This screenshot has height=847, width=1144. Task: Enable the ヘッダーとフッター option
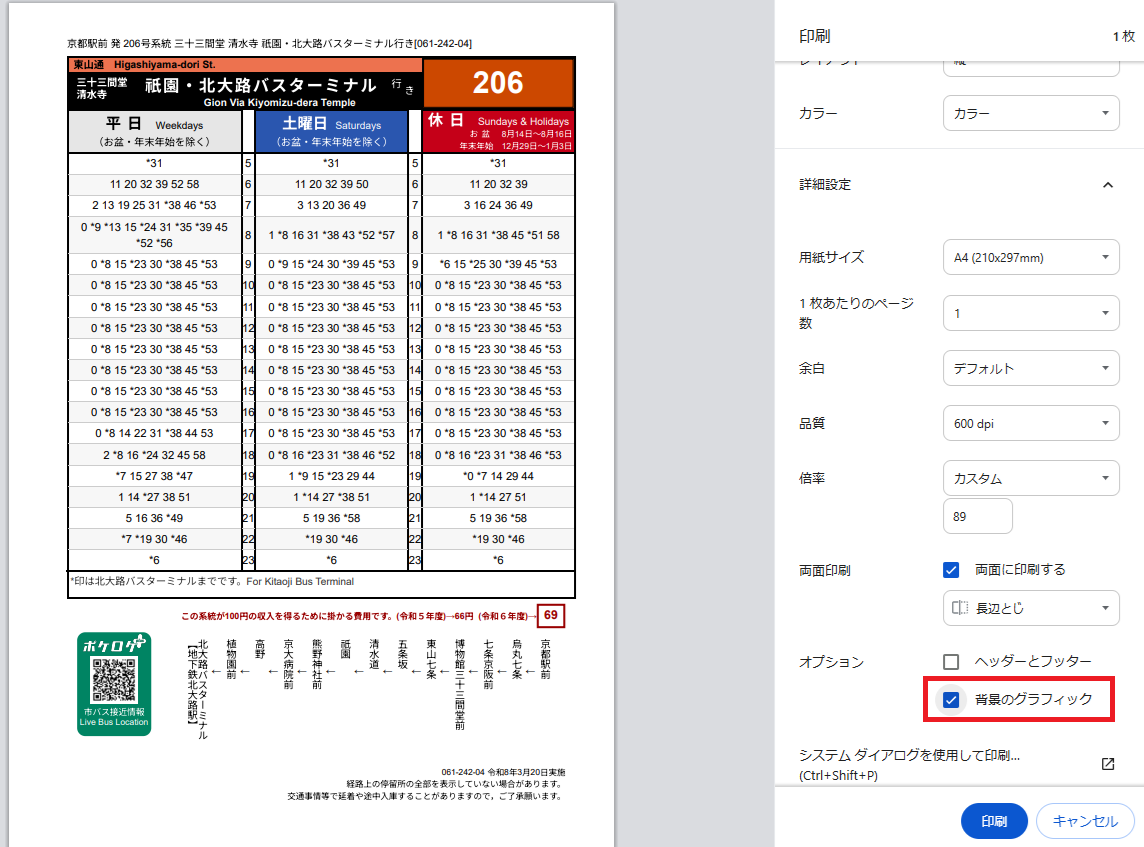pos(950,661)
